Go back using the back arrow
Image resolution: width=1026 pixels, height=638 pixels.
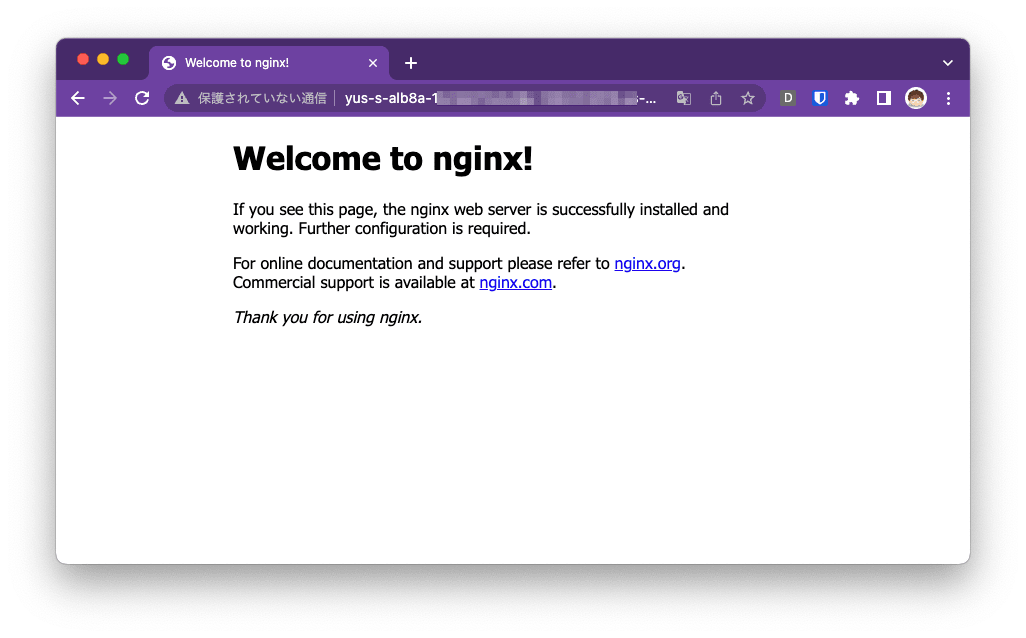(x=78, y=98)
